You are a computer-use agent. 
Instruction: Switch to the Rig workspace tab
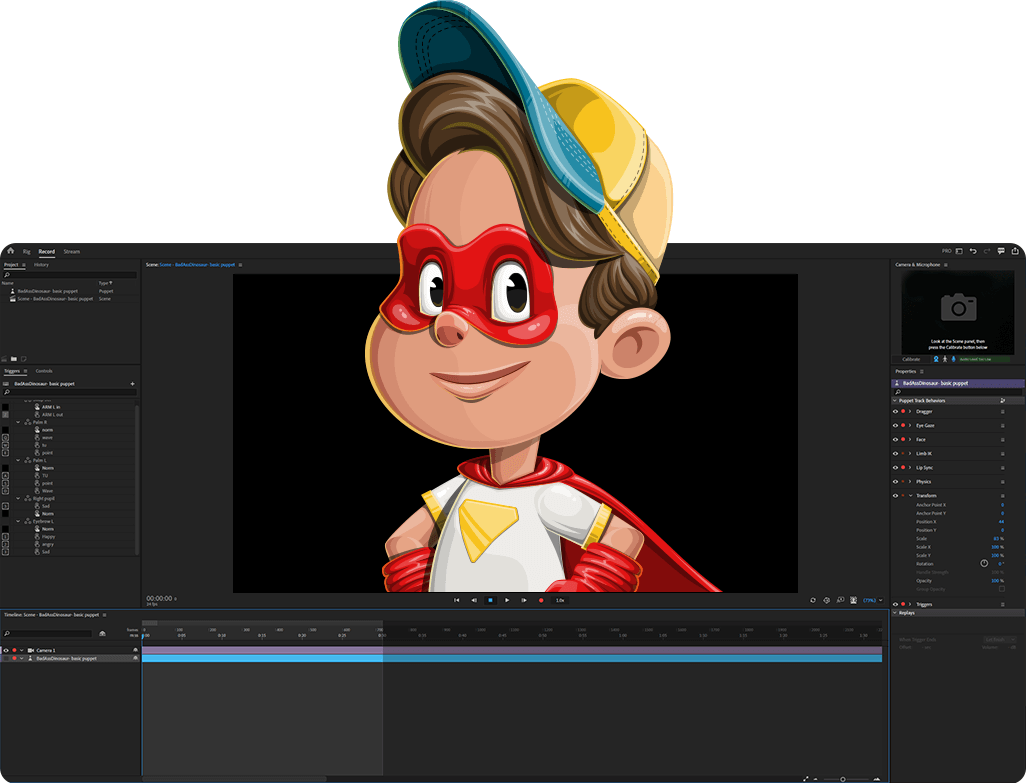tap(27, 251)
